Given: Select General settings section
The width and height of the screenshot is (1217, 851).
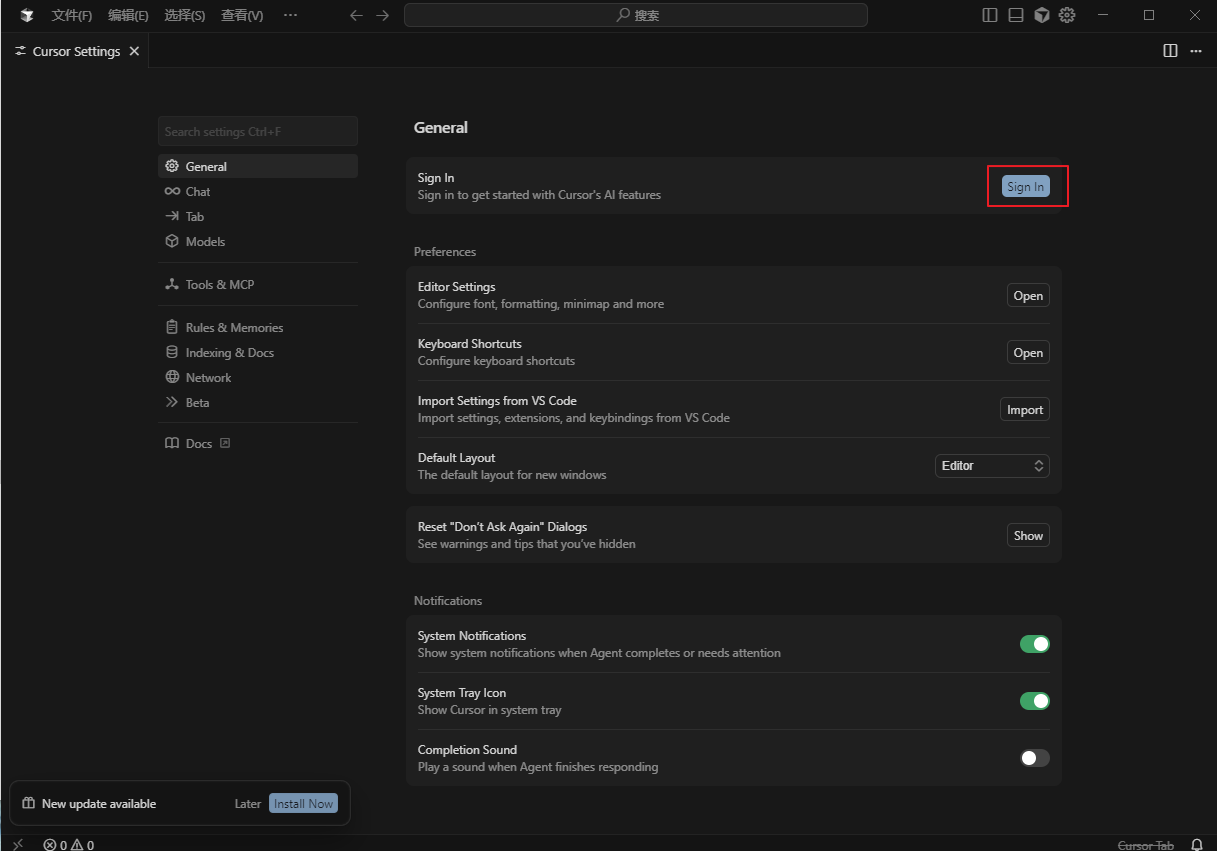Looking at the screenshot, I should tap(258, 166).
